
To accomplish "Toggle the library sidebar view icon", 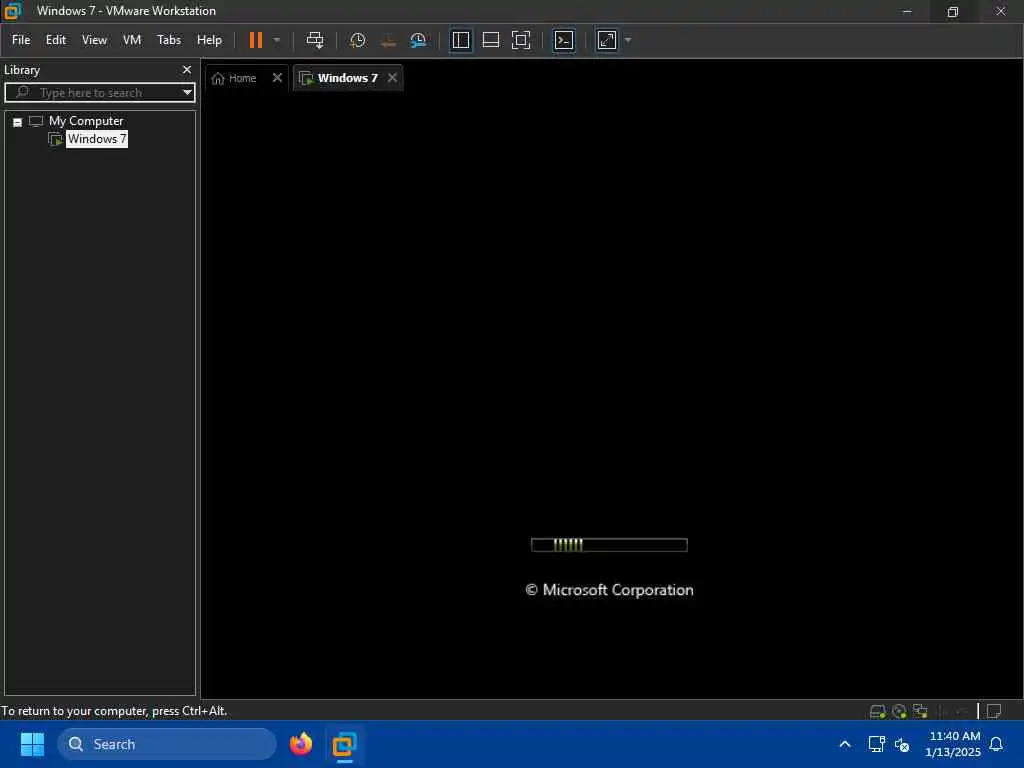I will tap(460, 40).
